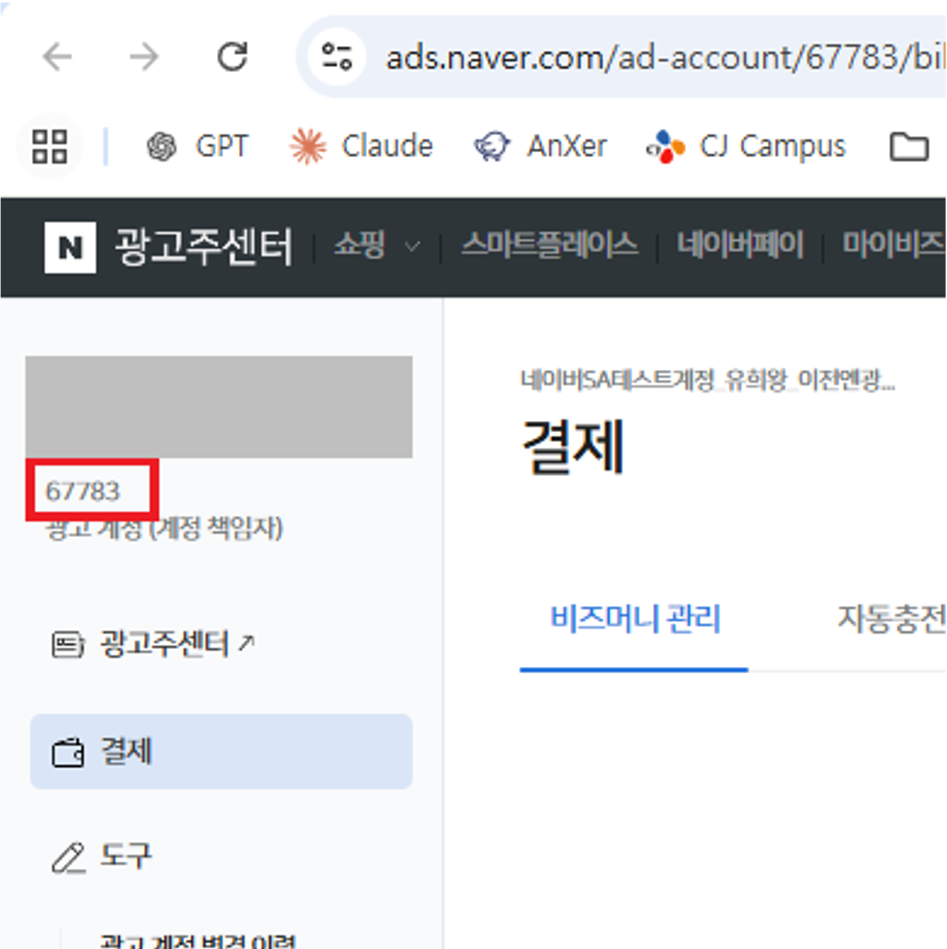Open the 쇼핑 menu in top navigation
The width and height of the screenshot is (947, 949).
point(359,246)
